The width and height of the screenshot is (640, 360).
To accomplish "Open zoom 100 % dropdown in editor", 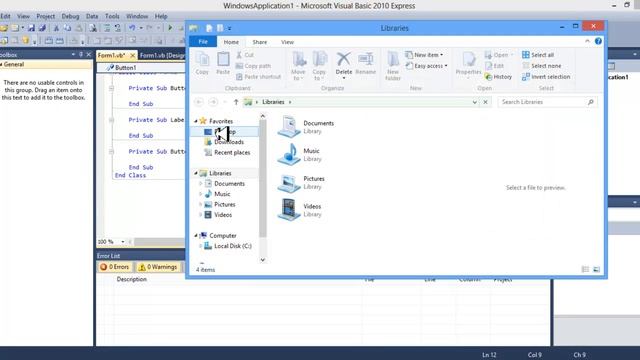I will pos(122,242).
